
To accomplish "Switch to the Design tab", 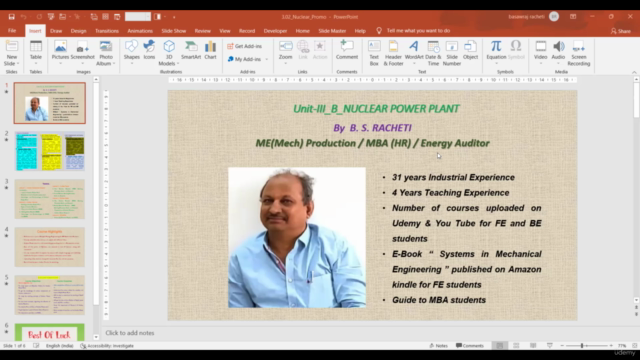I will click(78, 31).
